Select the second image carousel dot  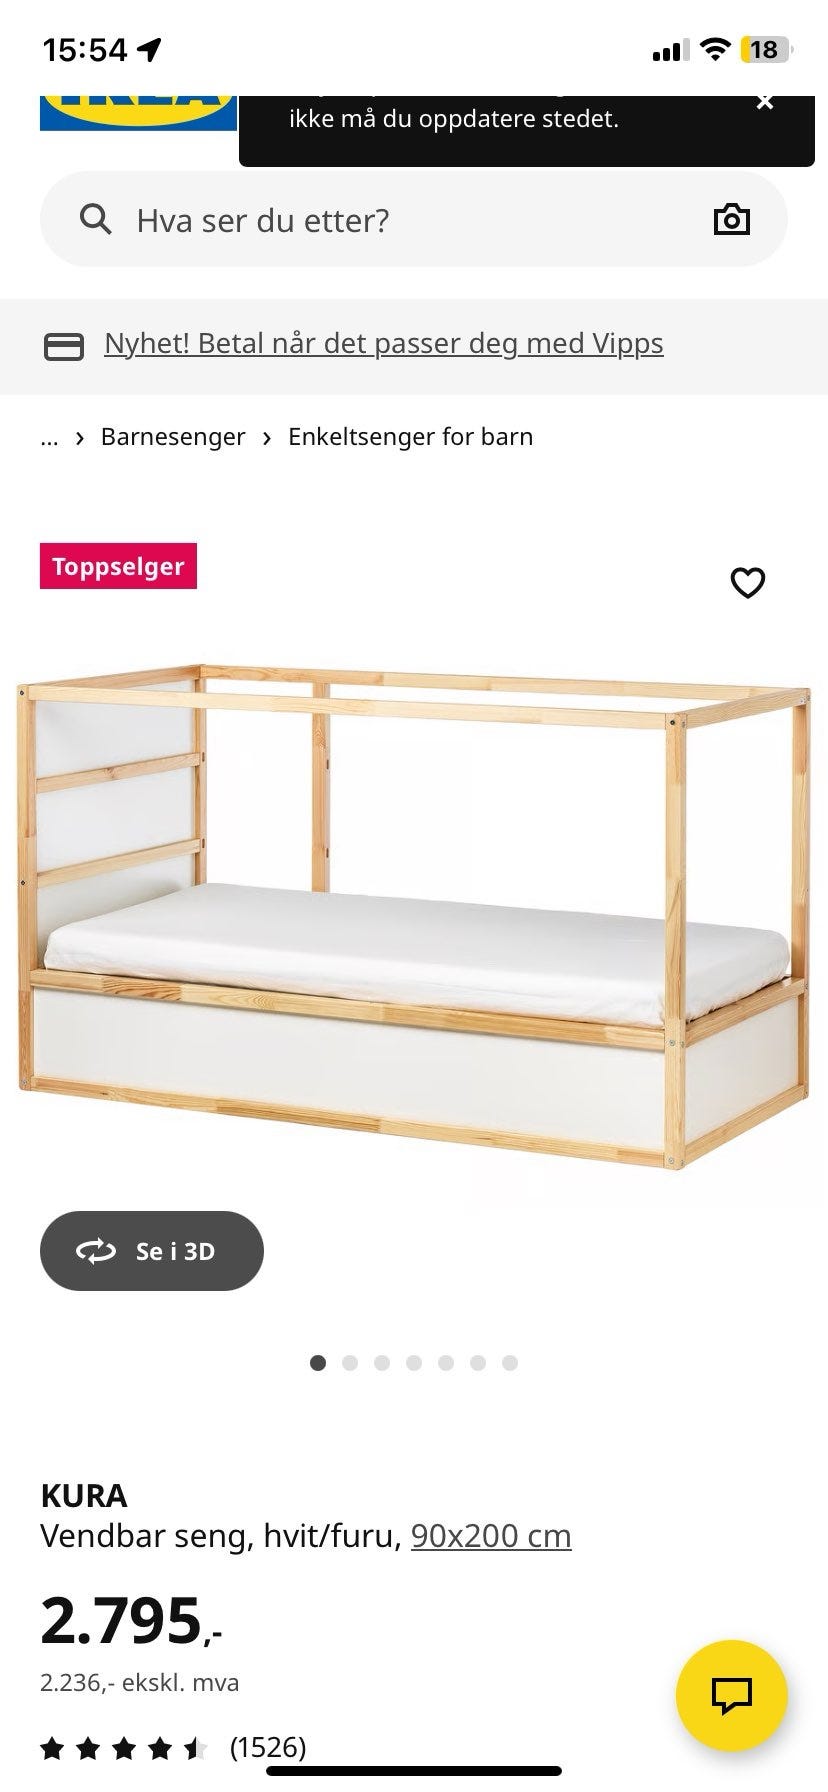350,1363
